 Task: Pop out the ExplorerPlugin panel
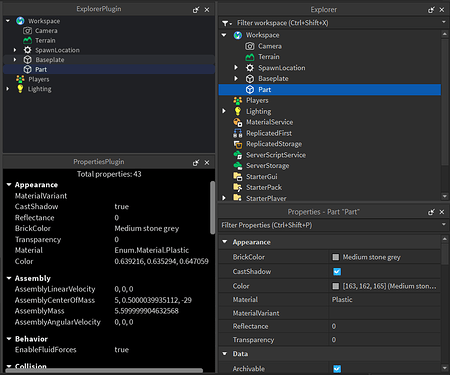click(196, 10)
